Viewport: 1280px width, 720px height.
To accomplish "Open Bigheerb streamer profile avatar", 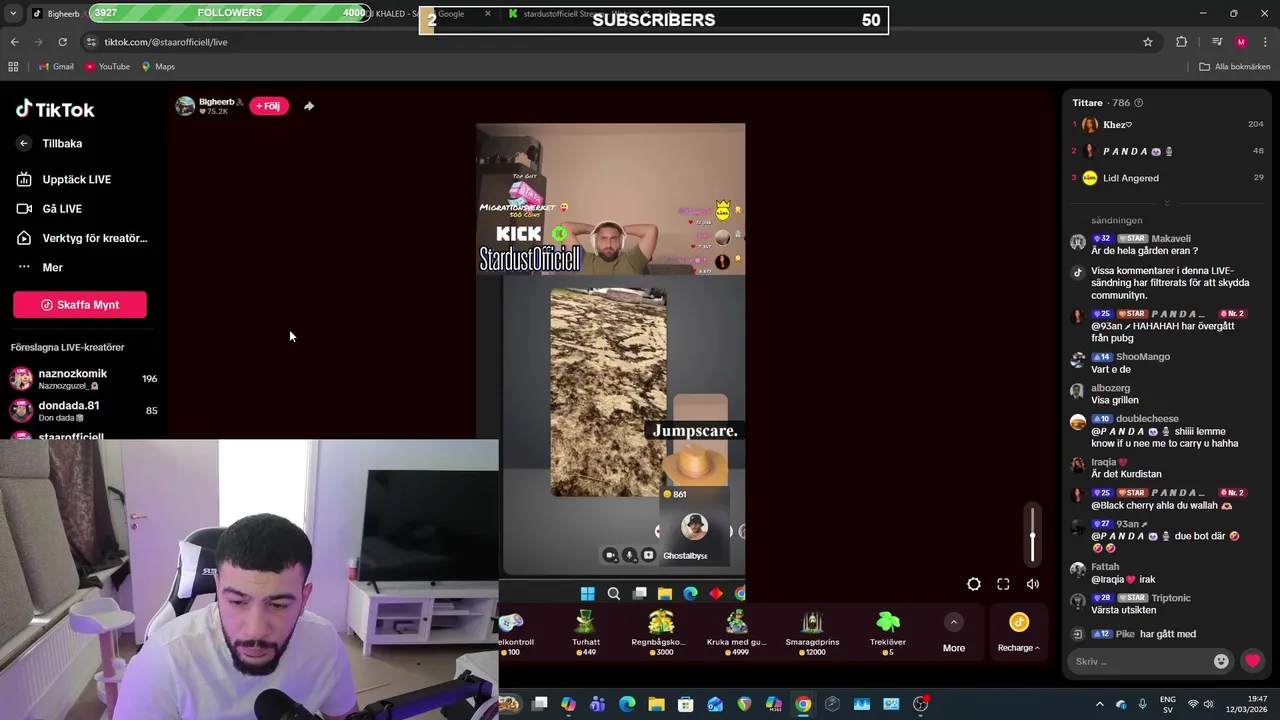I will 185,106.
